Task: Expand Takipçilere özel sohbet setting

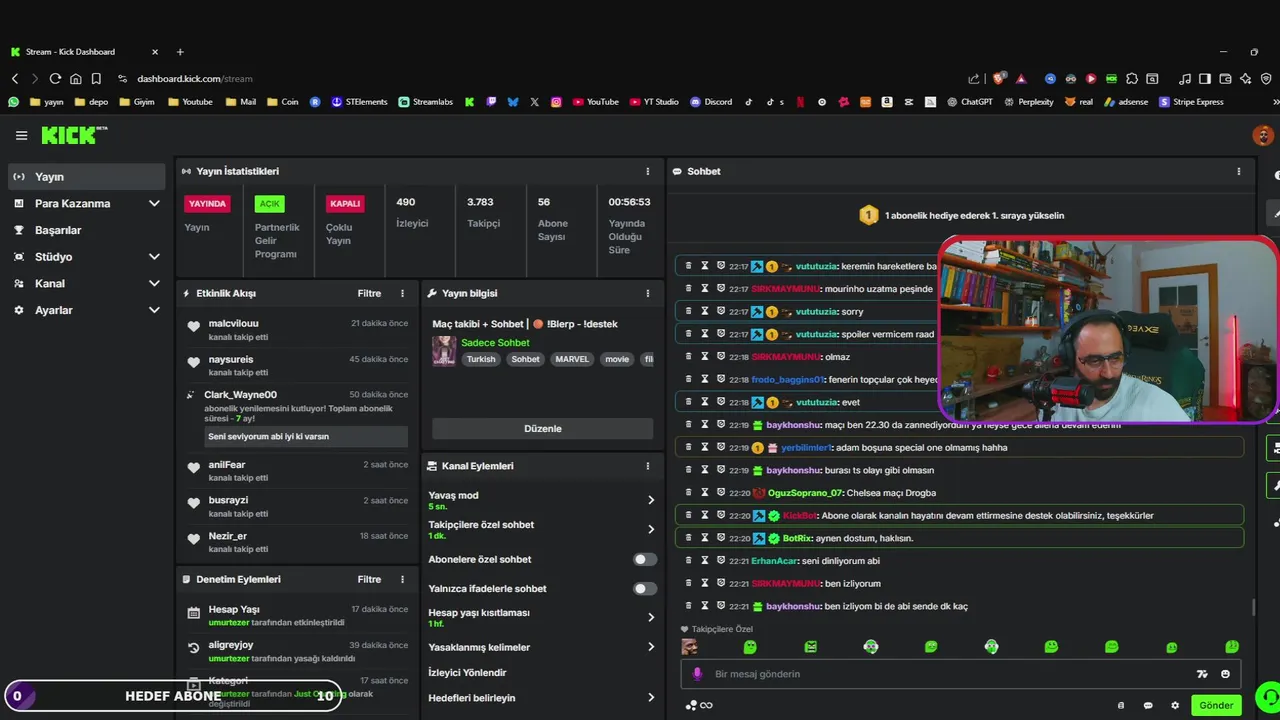Action: click(651, 529)
